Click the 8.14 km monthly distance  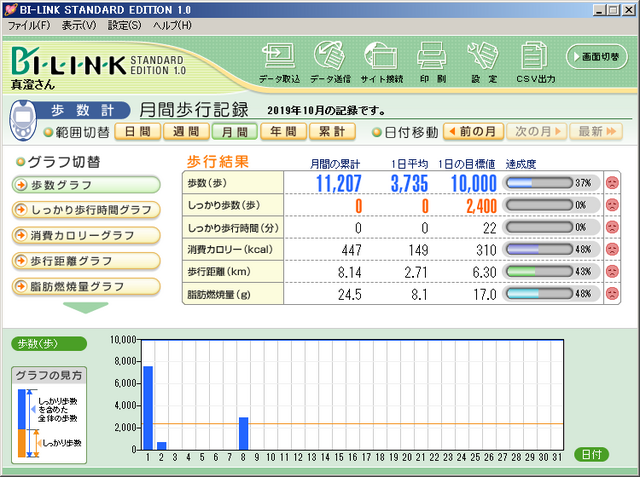pyautogui.click(x=349, y=272)
